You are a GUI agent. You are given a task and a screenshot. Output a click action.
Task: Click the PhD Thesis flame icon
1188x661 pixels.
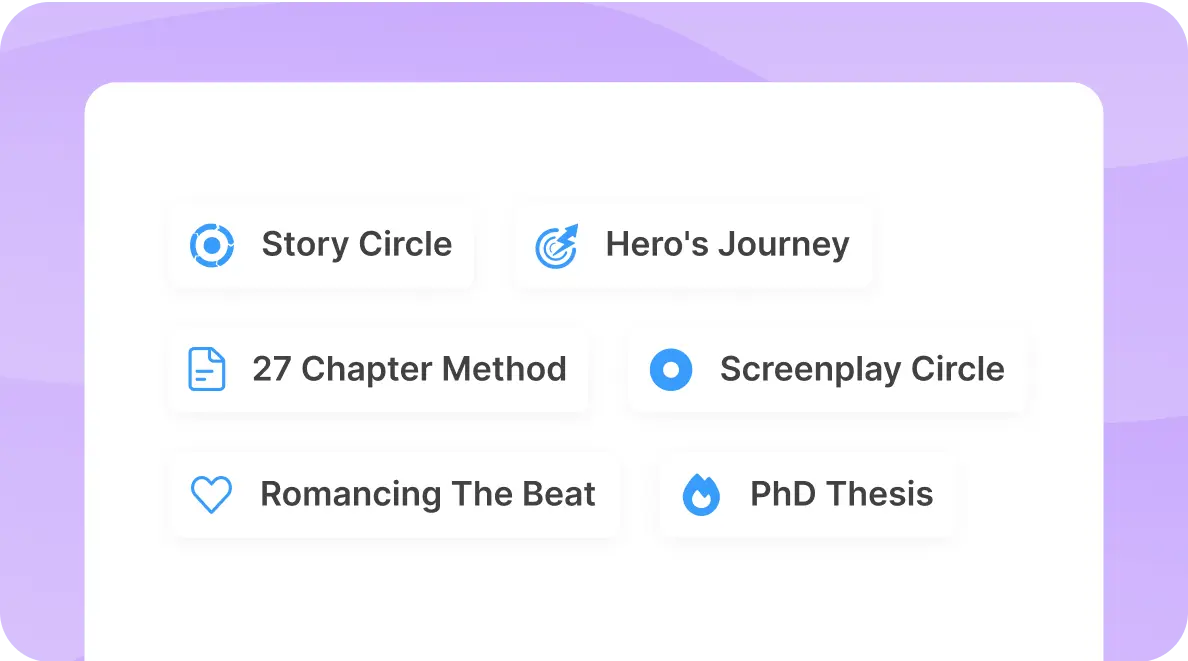point(701,494)
